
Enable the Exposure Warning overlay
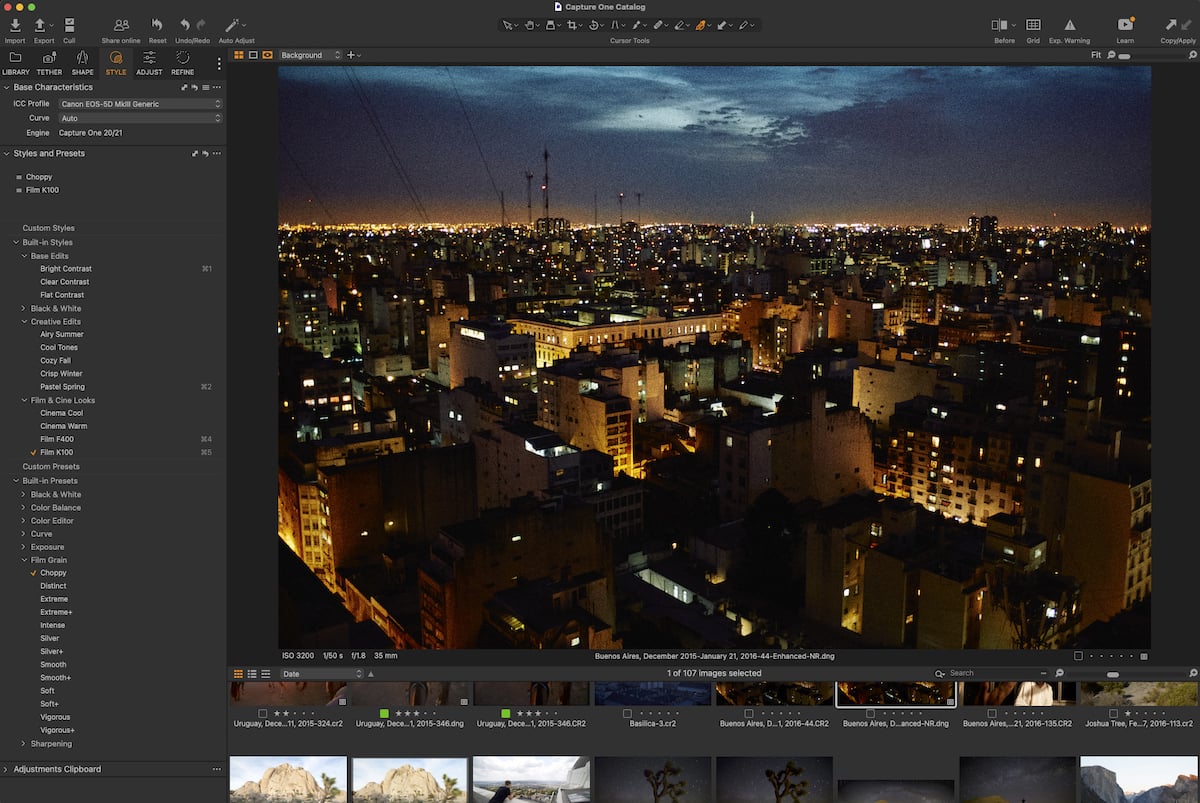click(x=1069, y=27)
